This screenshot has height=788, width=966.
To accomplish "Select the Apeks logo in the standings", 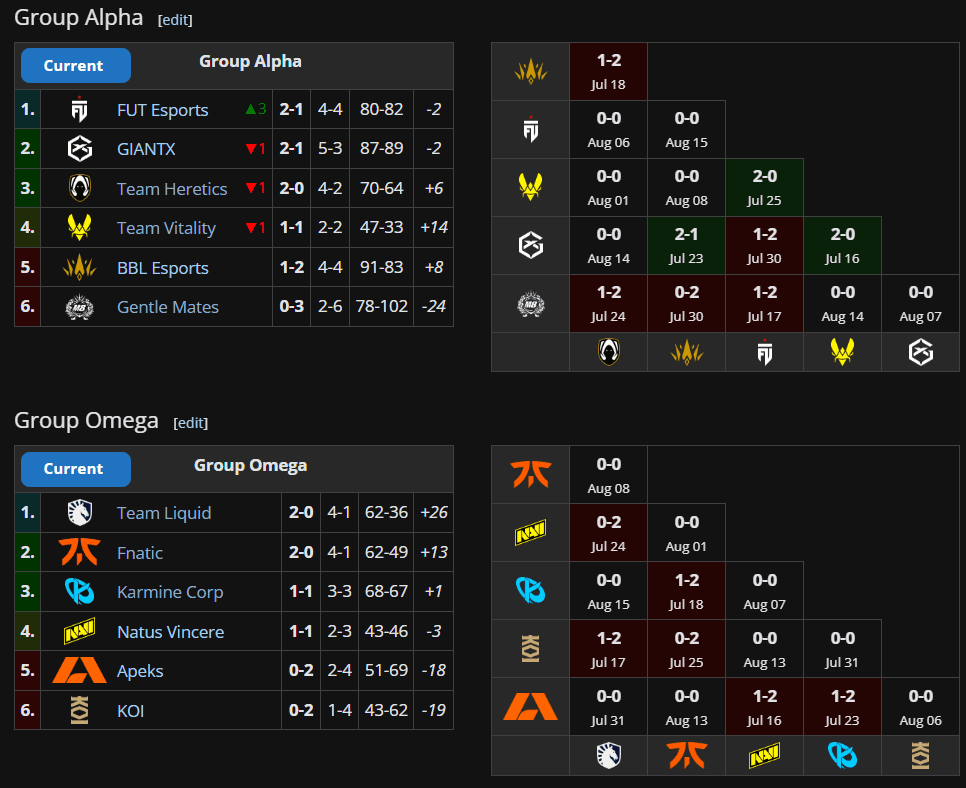I will point(79,670).
